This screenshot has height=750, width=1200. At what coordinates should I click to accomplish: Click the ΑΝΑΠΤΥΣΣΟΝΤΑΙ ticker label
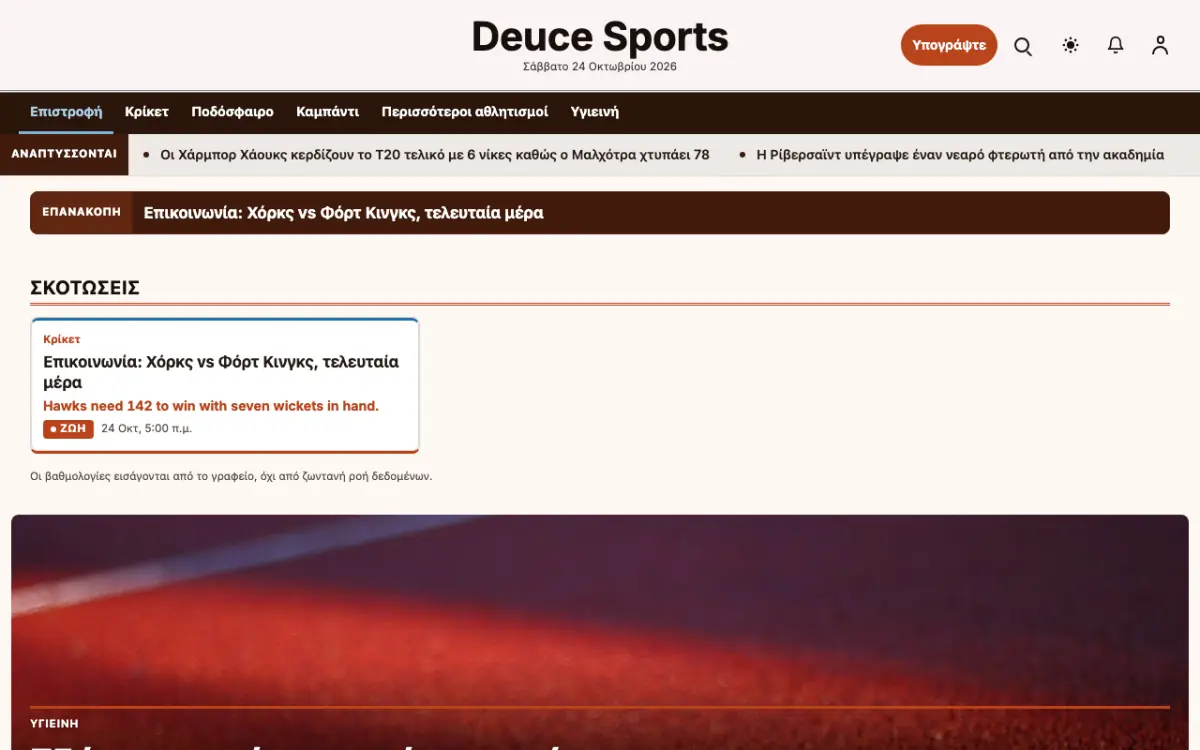64,155
